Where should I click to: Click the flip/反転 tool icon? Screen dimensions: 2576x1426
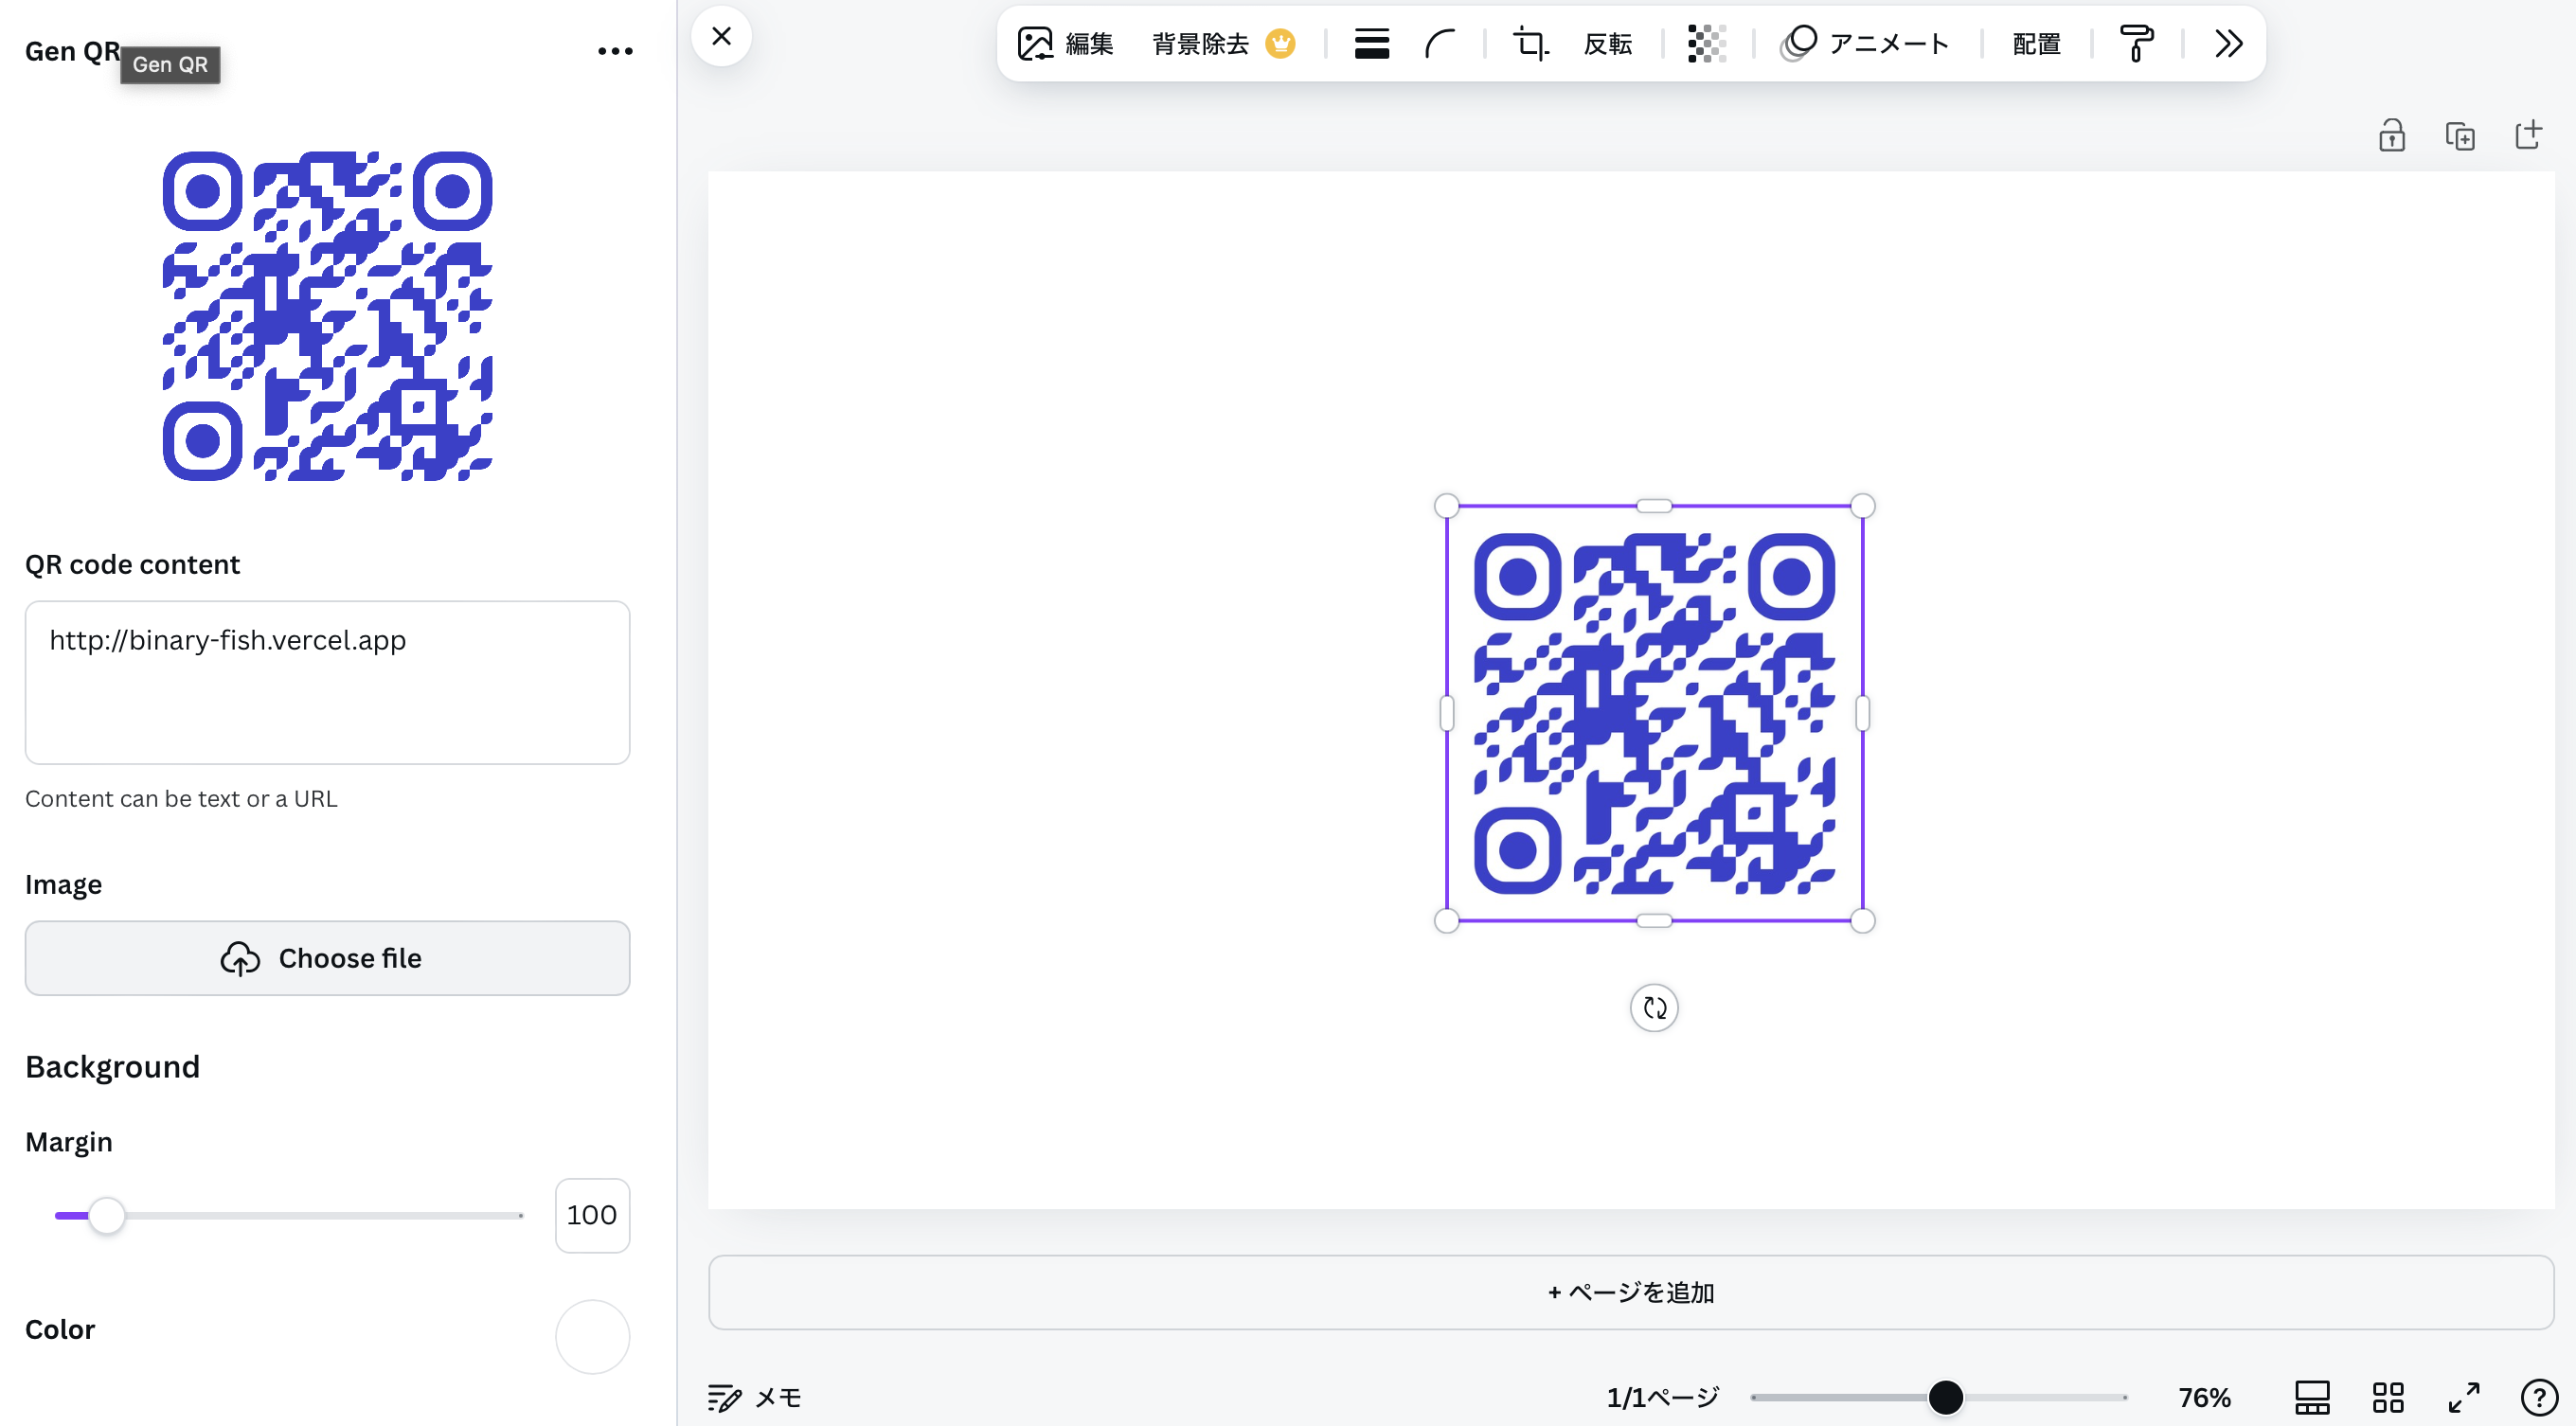pyautogui.click(x=1605, y=43)
